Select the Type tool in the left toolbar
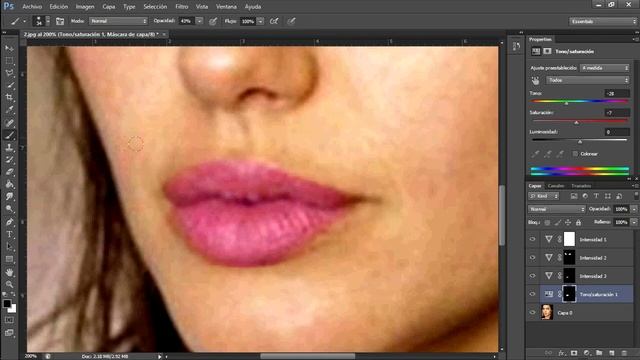Image resolution: width=640 pixels, height=360 pixels. click(x=9, y=234)
